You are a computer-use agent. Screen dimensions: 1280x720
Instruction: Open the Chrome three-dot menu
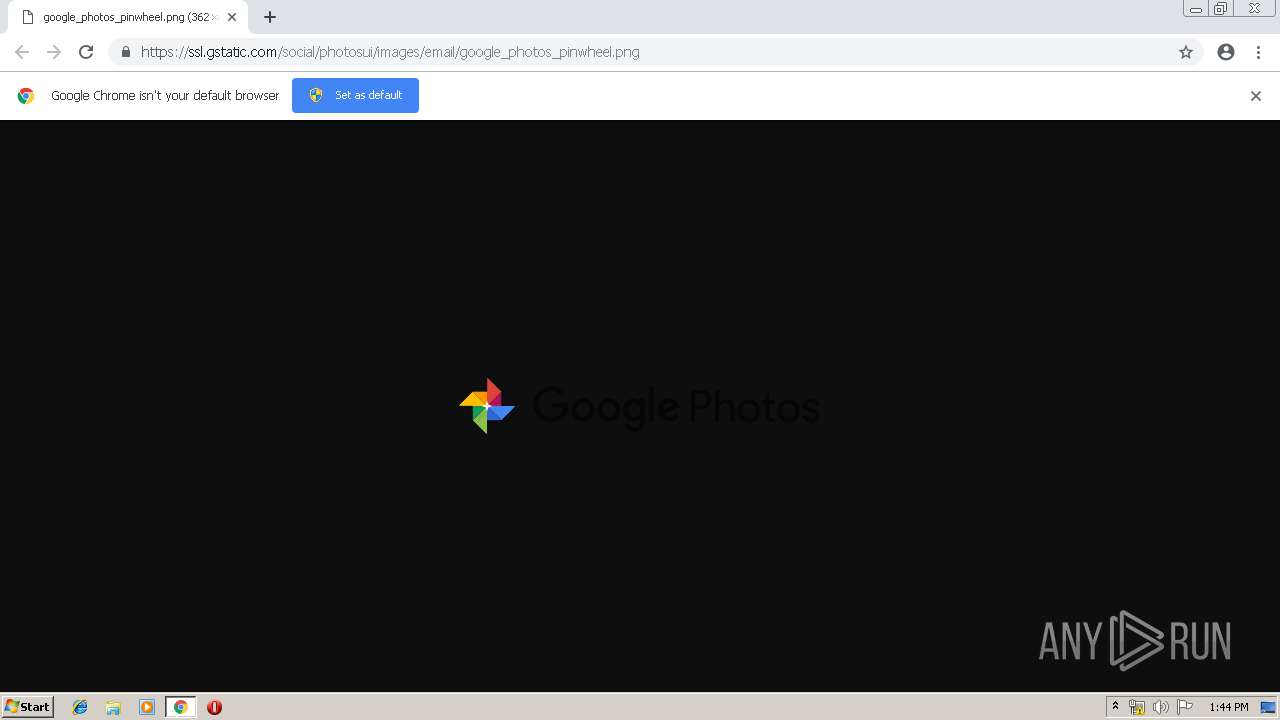[x=1258, y=52]
